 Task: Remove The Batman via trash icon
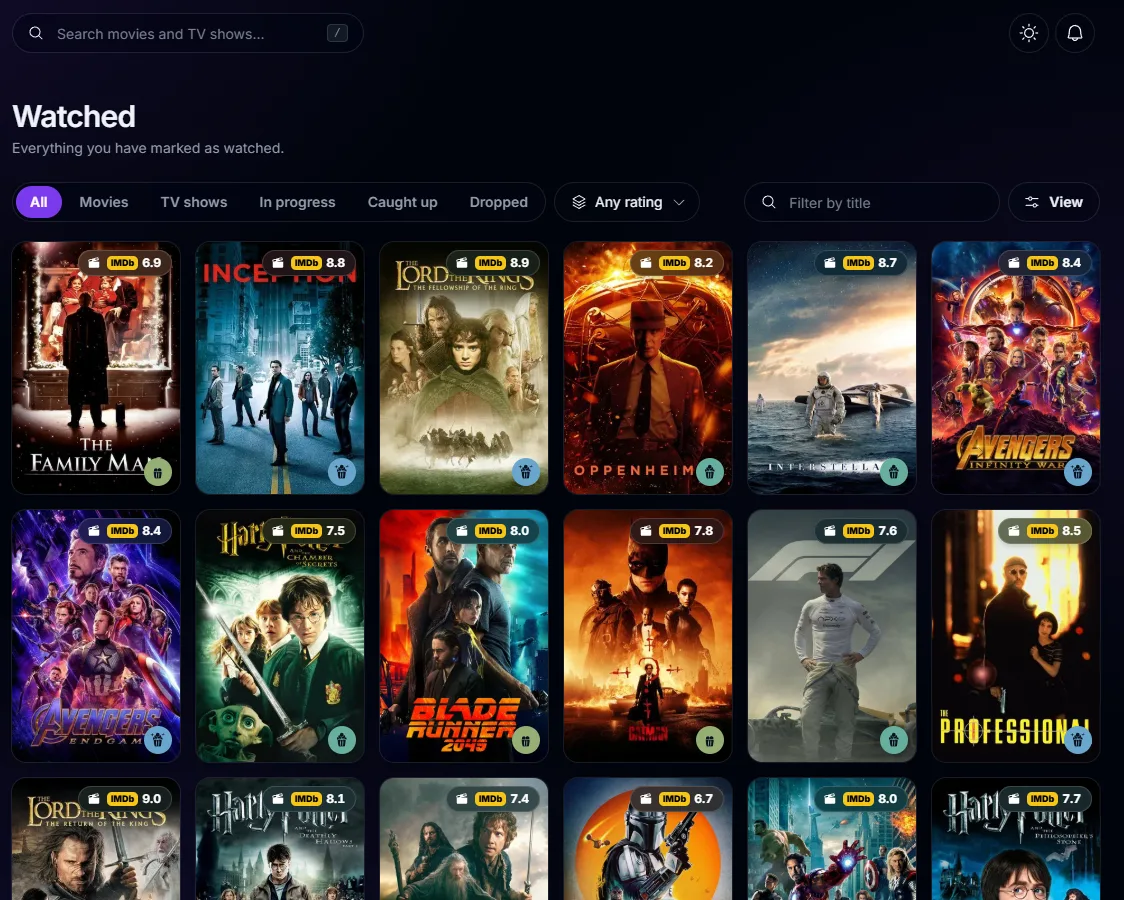(x=710, y=739)
